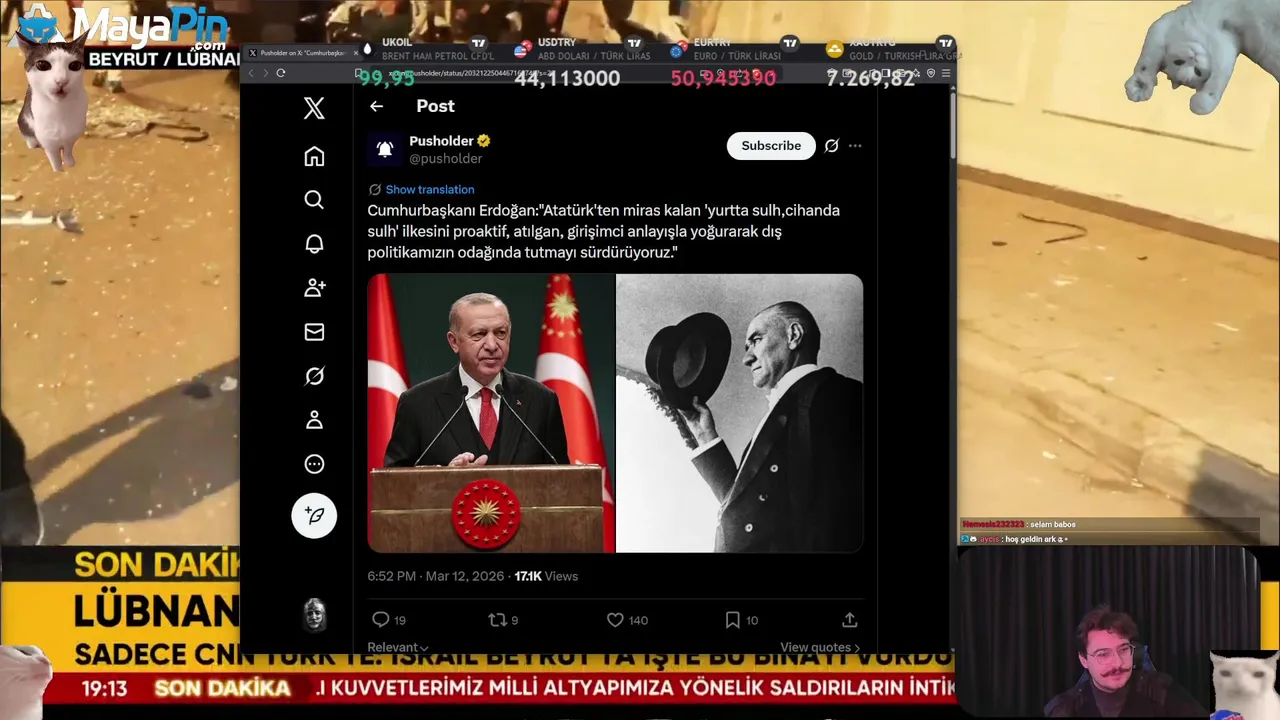Viewport: 1280px width, 720px height.
Task: Click the back arrow beside Post
Action: click(x=376, y=106)
